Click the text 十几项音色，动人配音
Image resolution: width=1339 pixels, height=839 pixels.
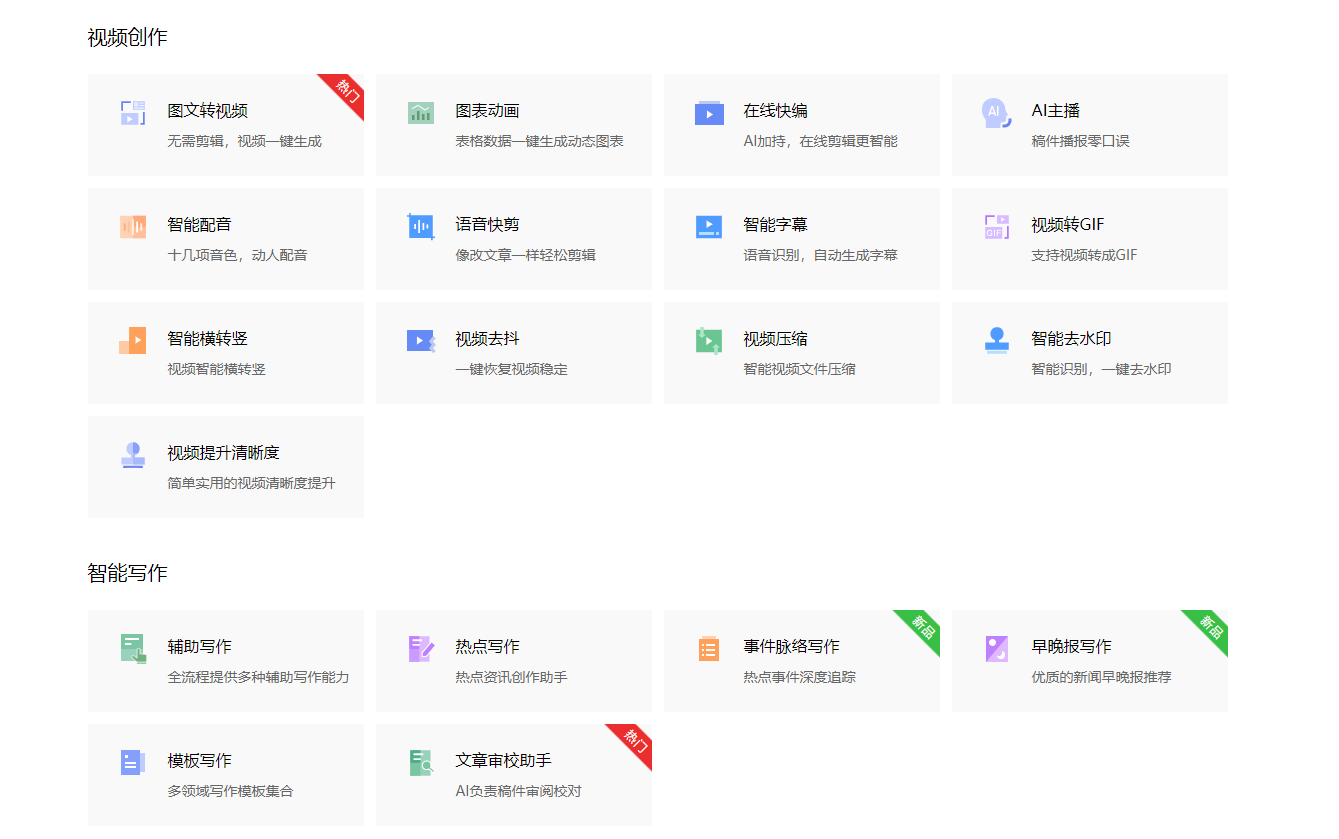tap(238, 255)
